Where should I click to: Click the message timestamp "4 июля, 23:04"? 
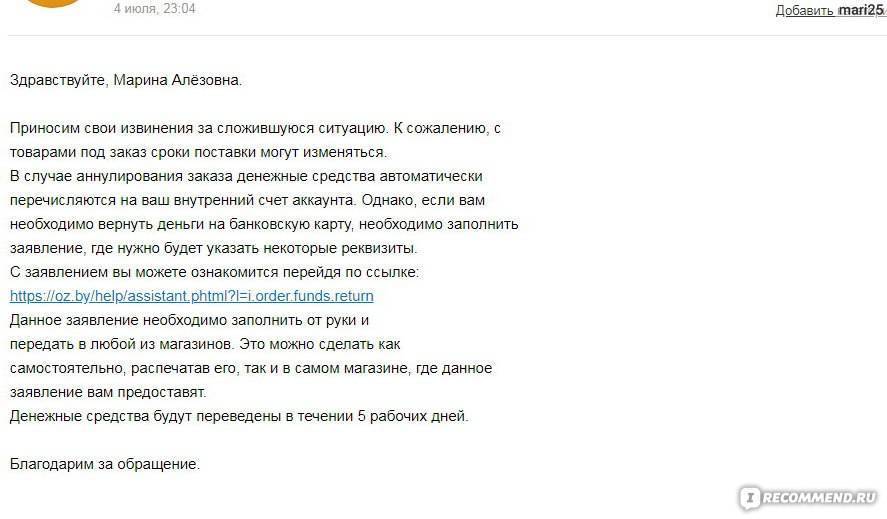(155, 9)
